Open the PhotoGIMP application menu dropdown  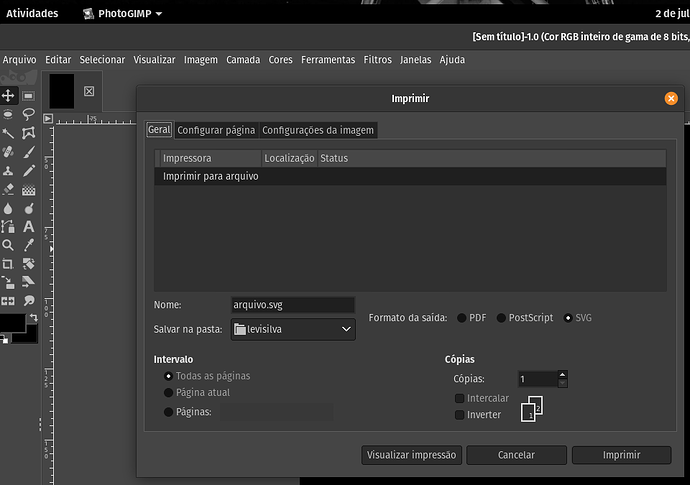click(122, 14)
